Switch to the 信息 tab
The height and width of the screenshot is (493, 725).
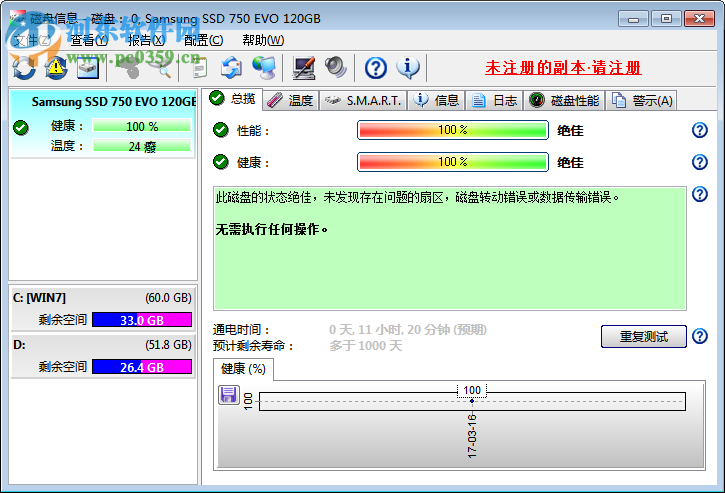click(436, 100)
